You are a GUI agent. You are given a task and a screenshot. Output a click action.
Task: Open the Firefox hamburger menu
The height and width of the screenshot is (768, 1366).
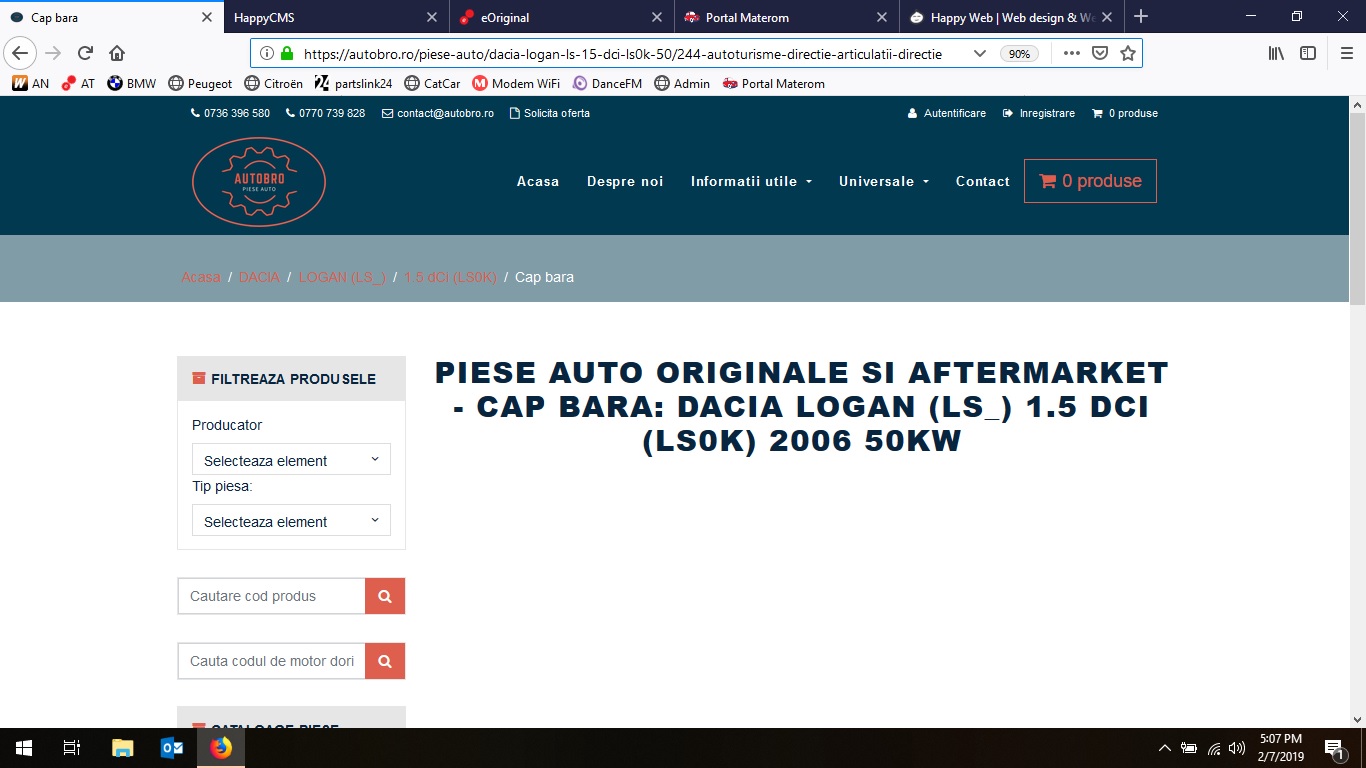coord(1346,53)
